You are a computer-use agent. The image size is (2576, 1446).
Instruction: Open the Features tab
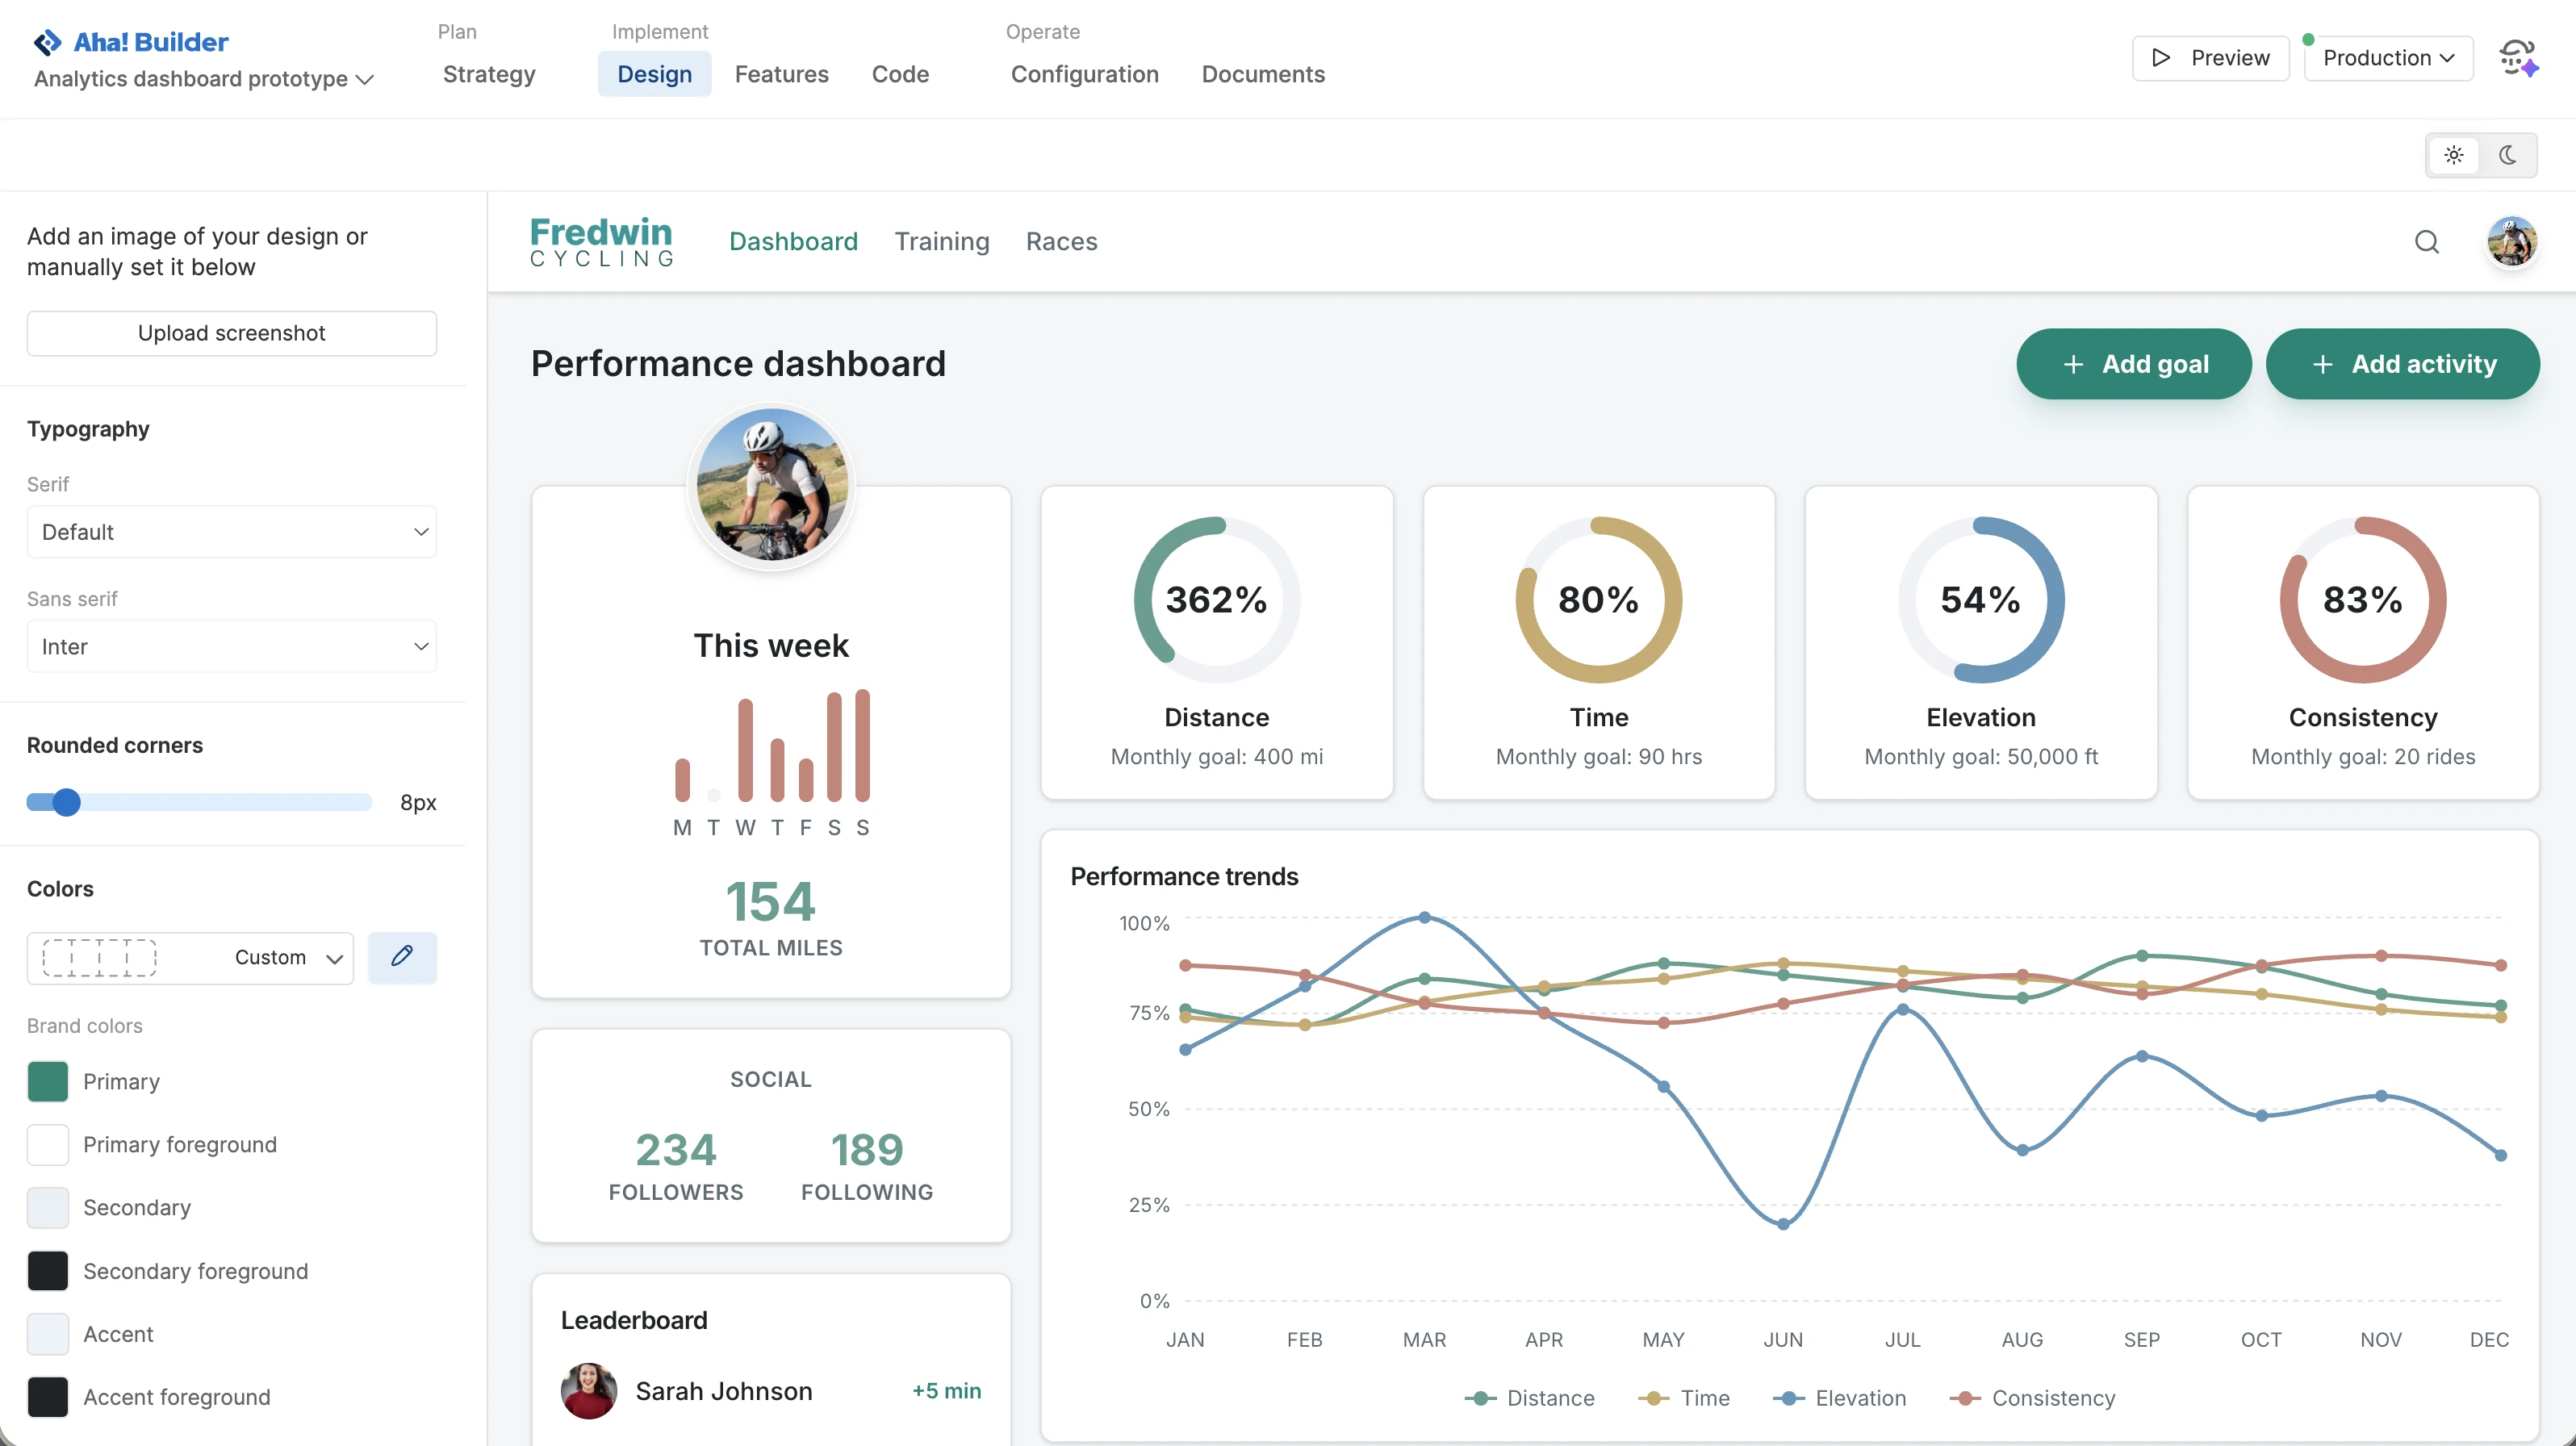(781, 74)
